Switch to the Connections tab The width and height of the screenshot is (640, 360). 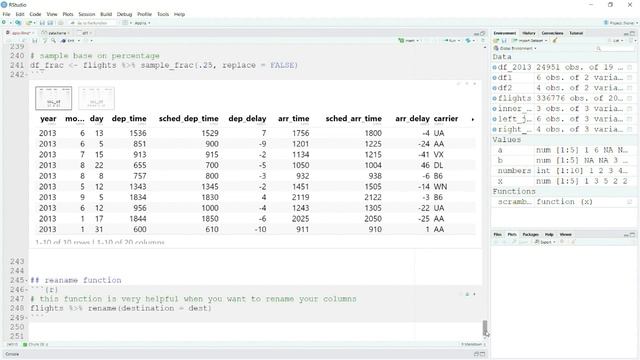552,33
